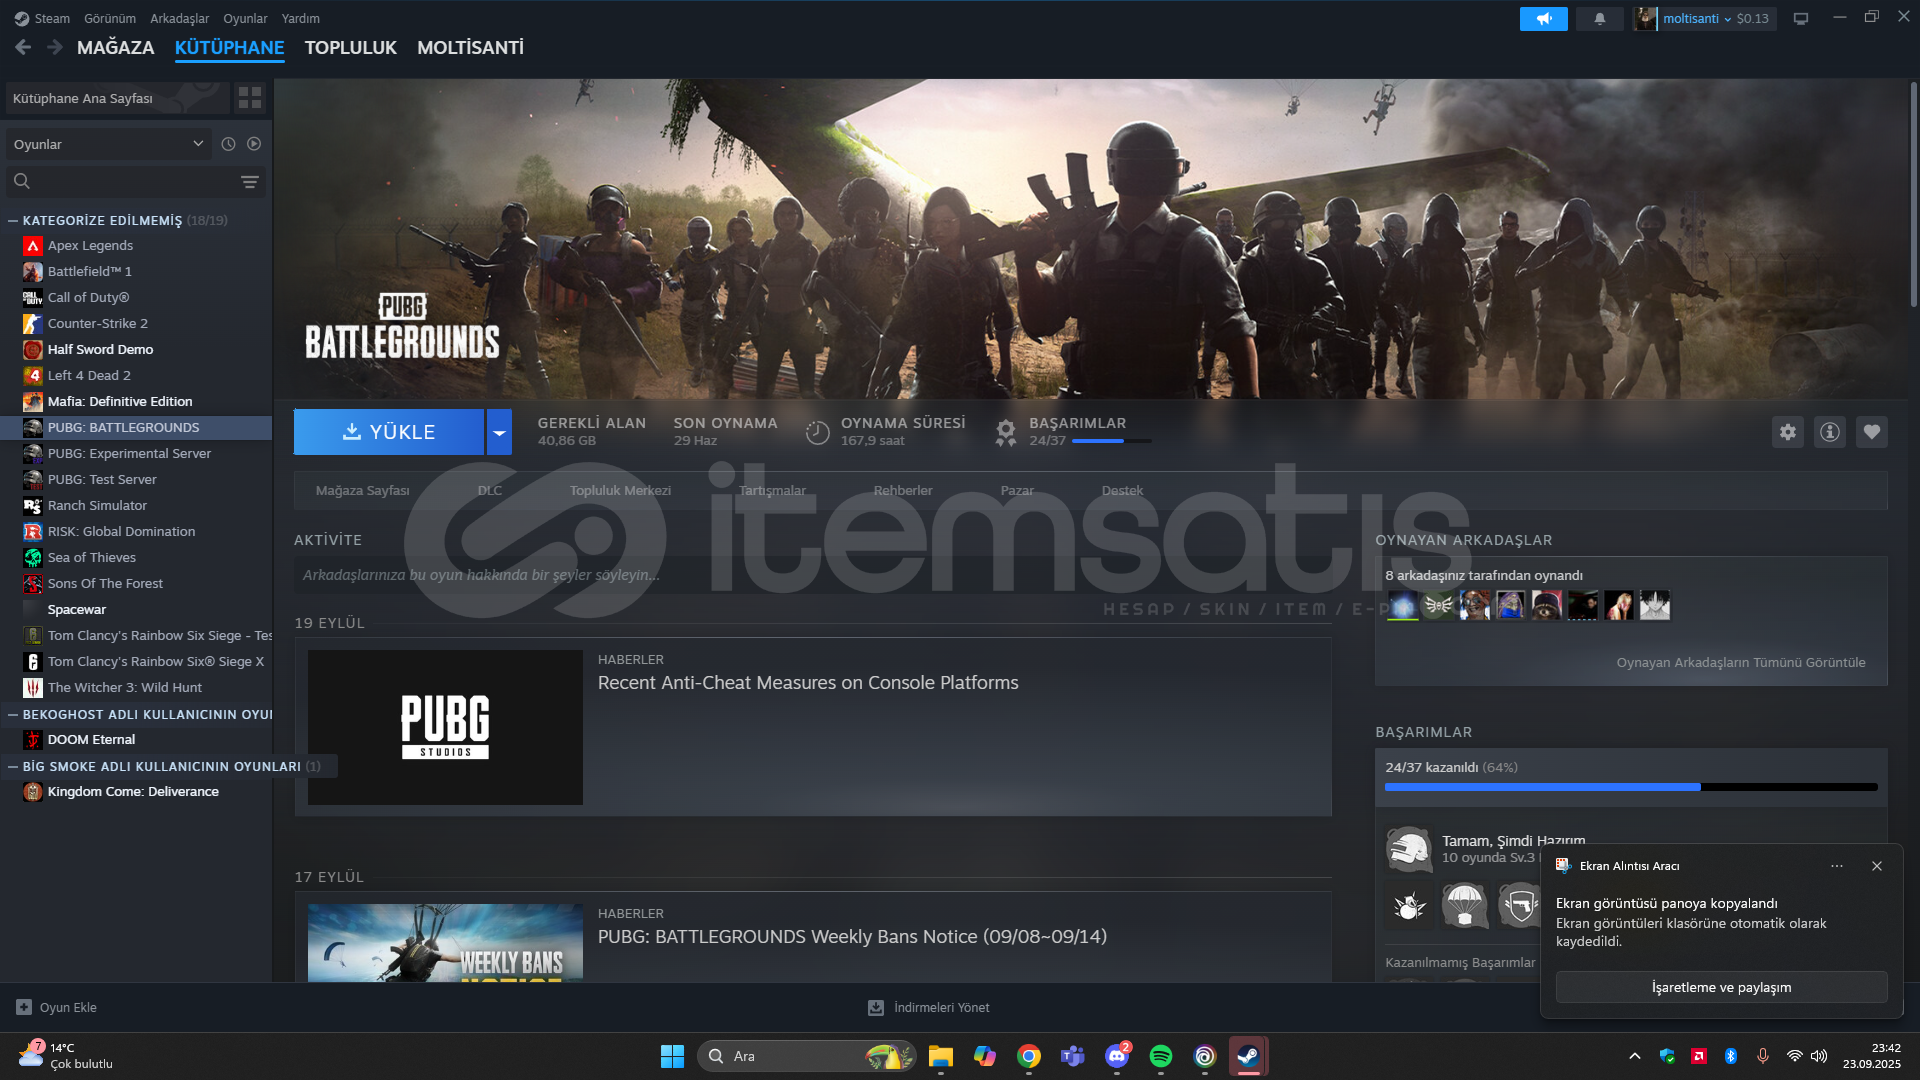
Task: Click the back navigation arrow
Action: point(23,47)
